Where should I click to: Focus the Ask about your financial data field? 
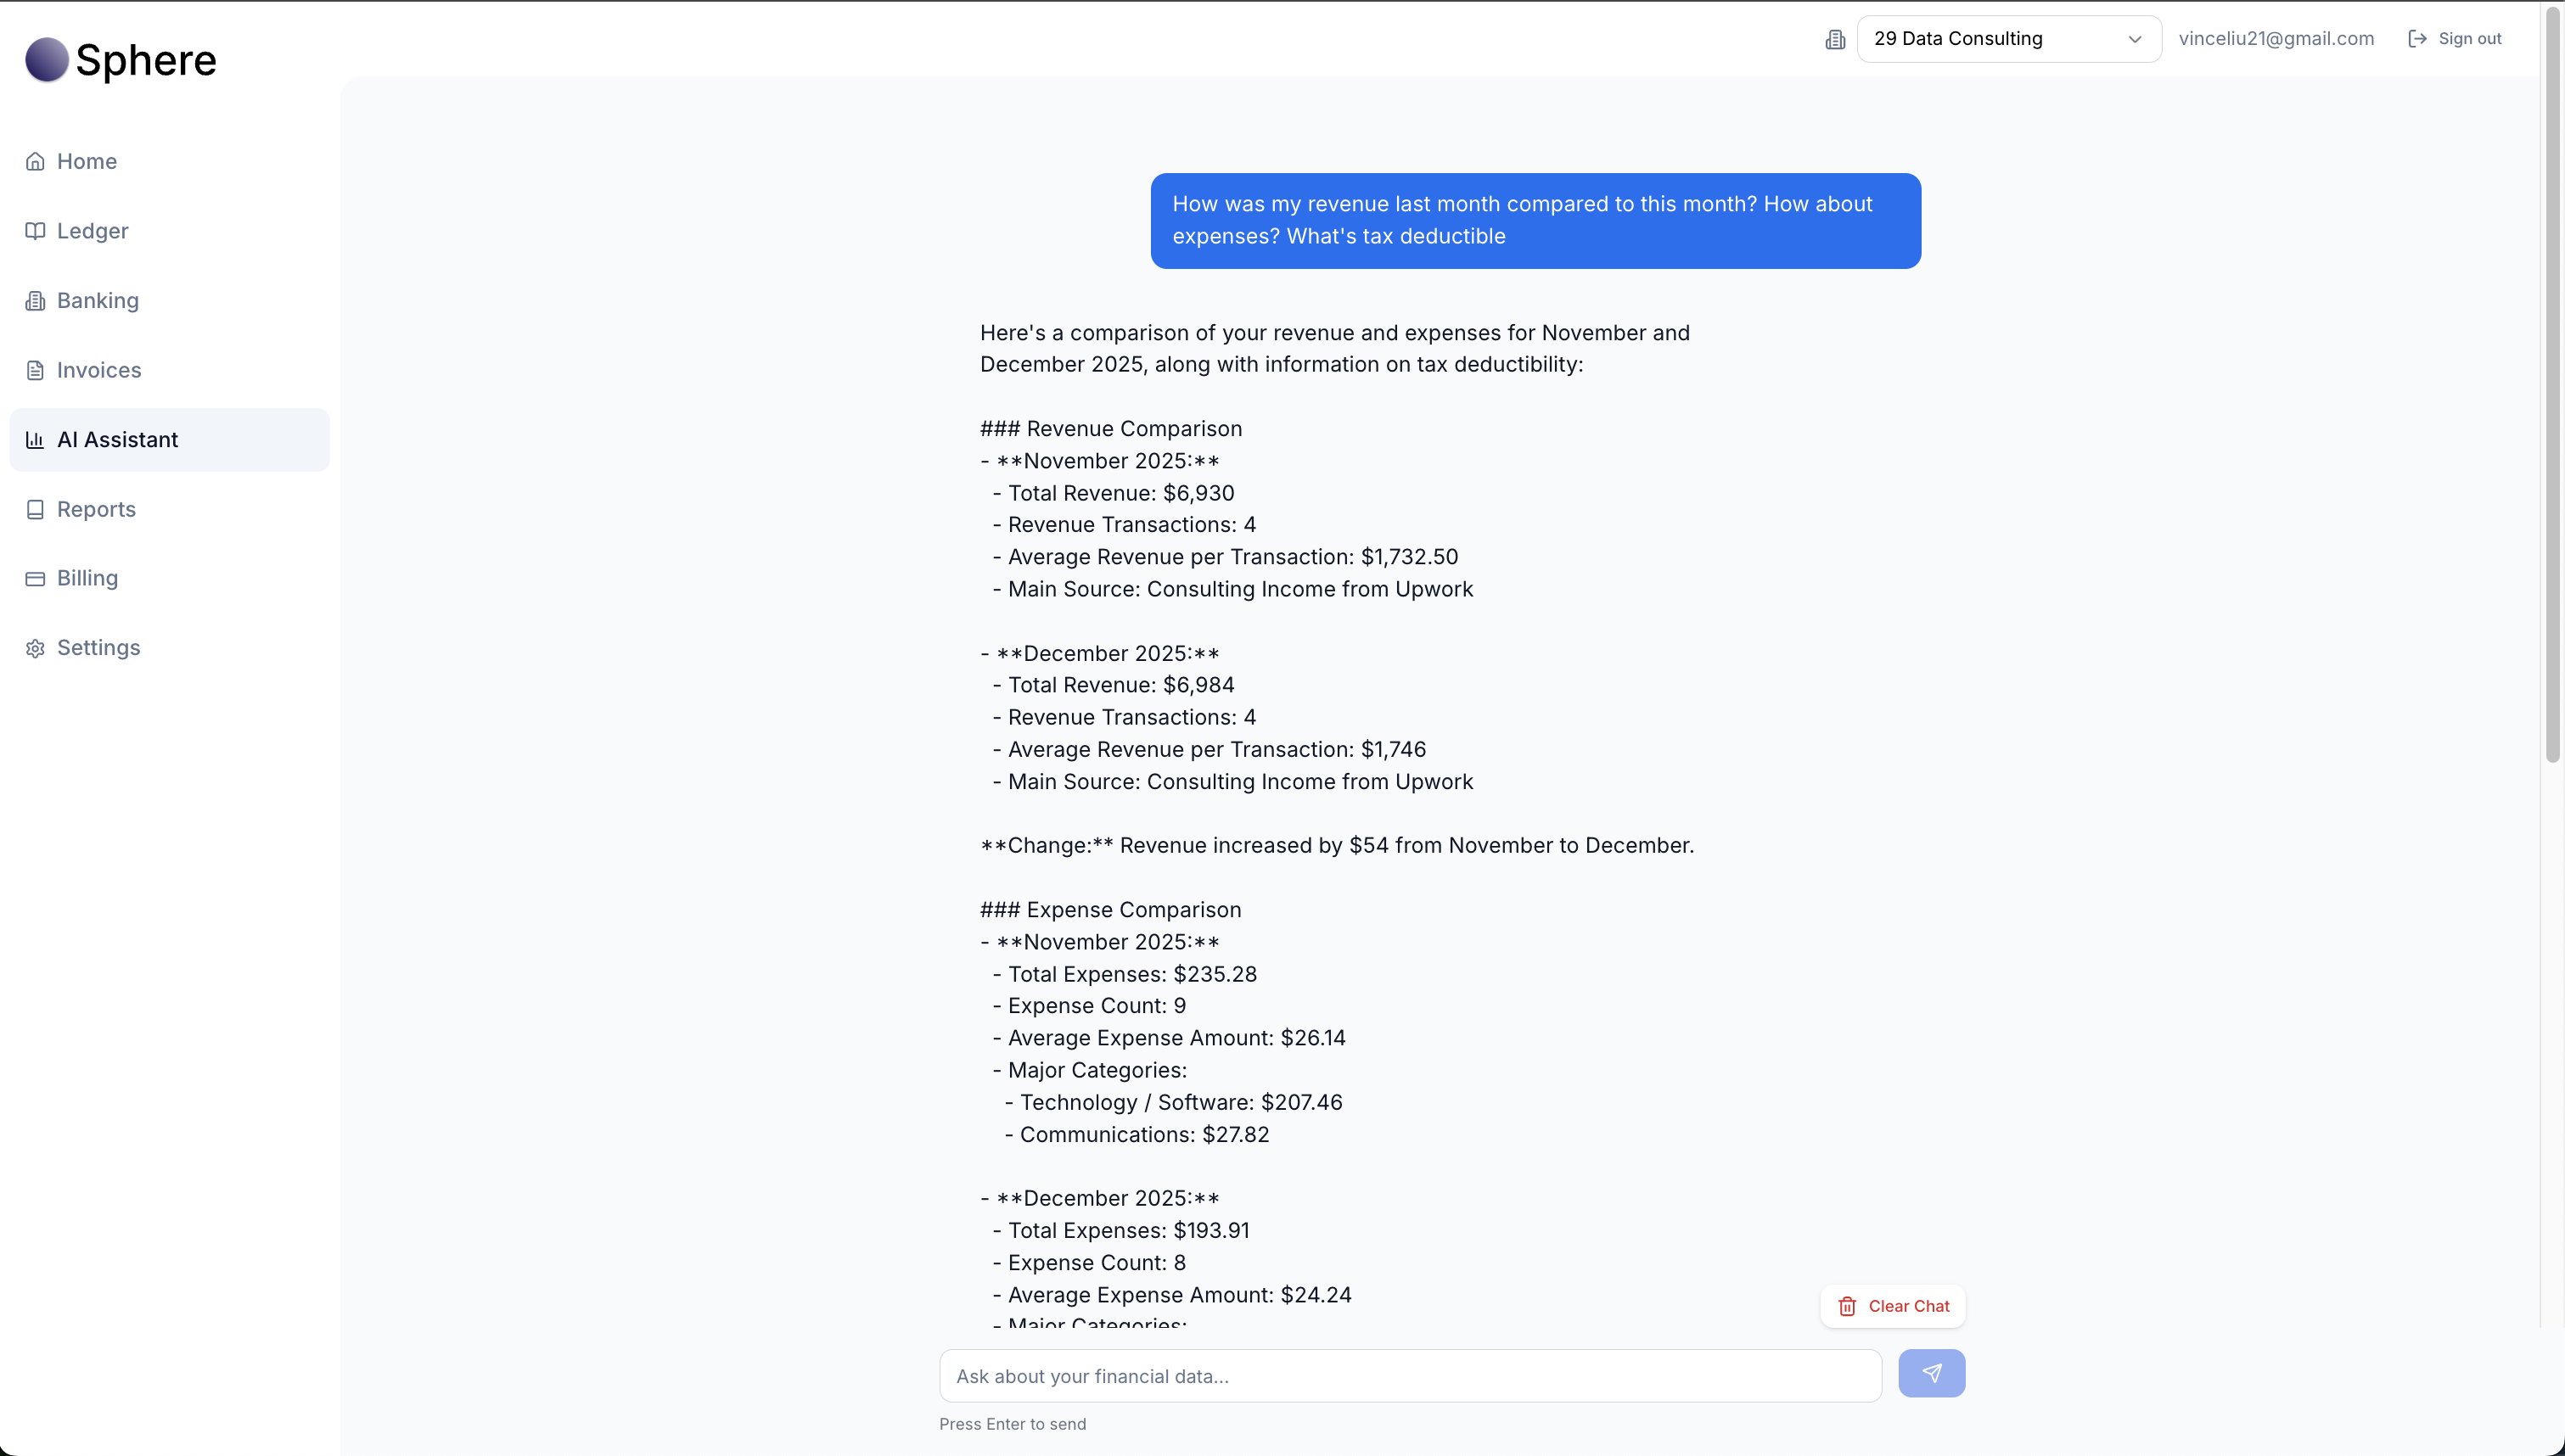[x=1410, y=1376]
